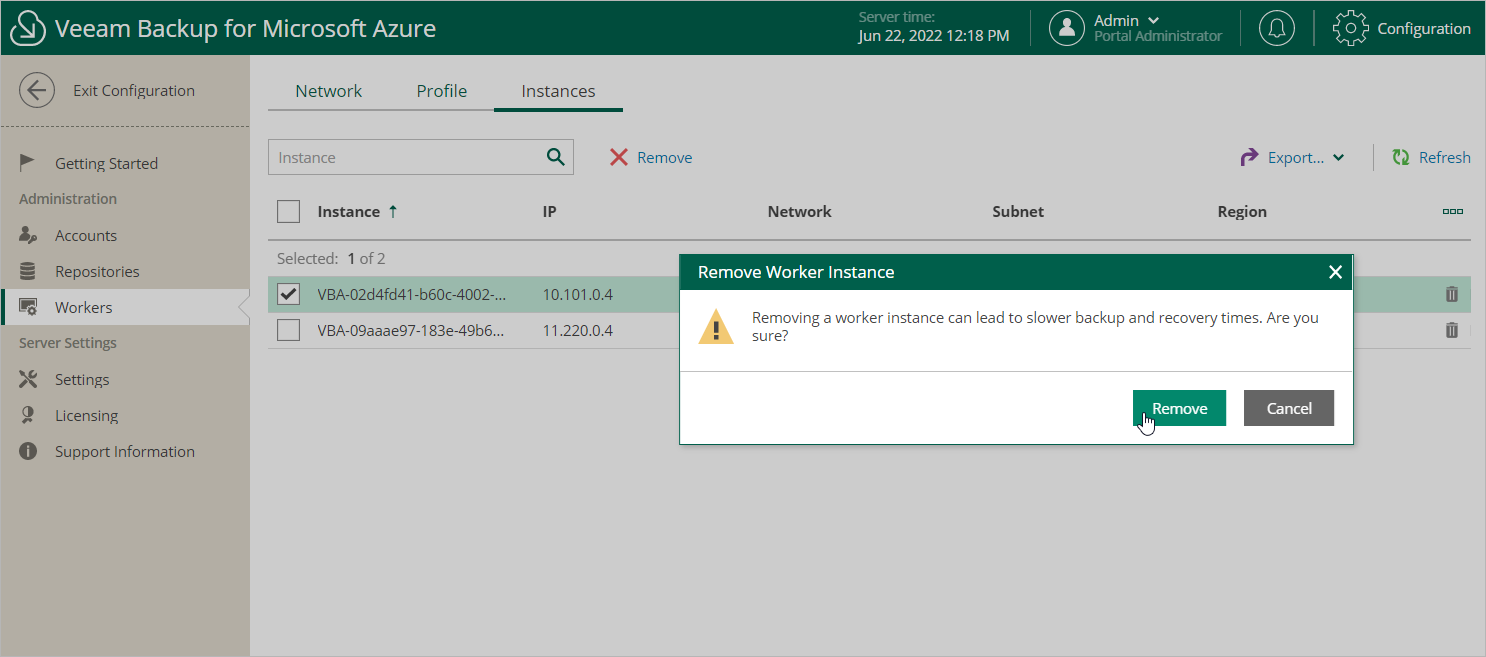Open Settings in the sidebar
Screen dimensions: 1486x657
(82, 379)
